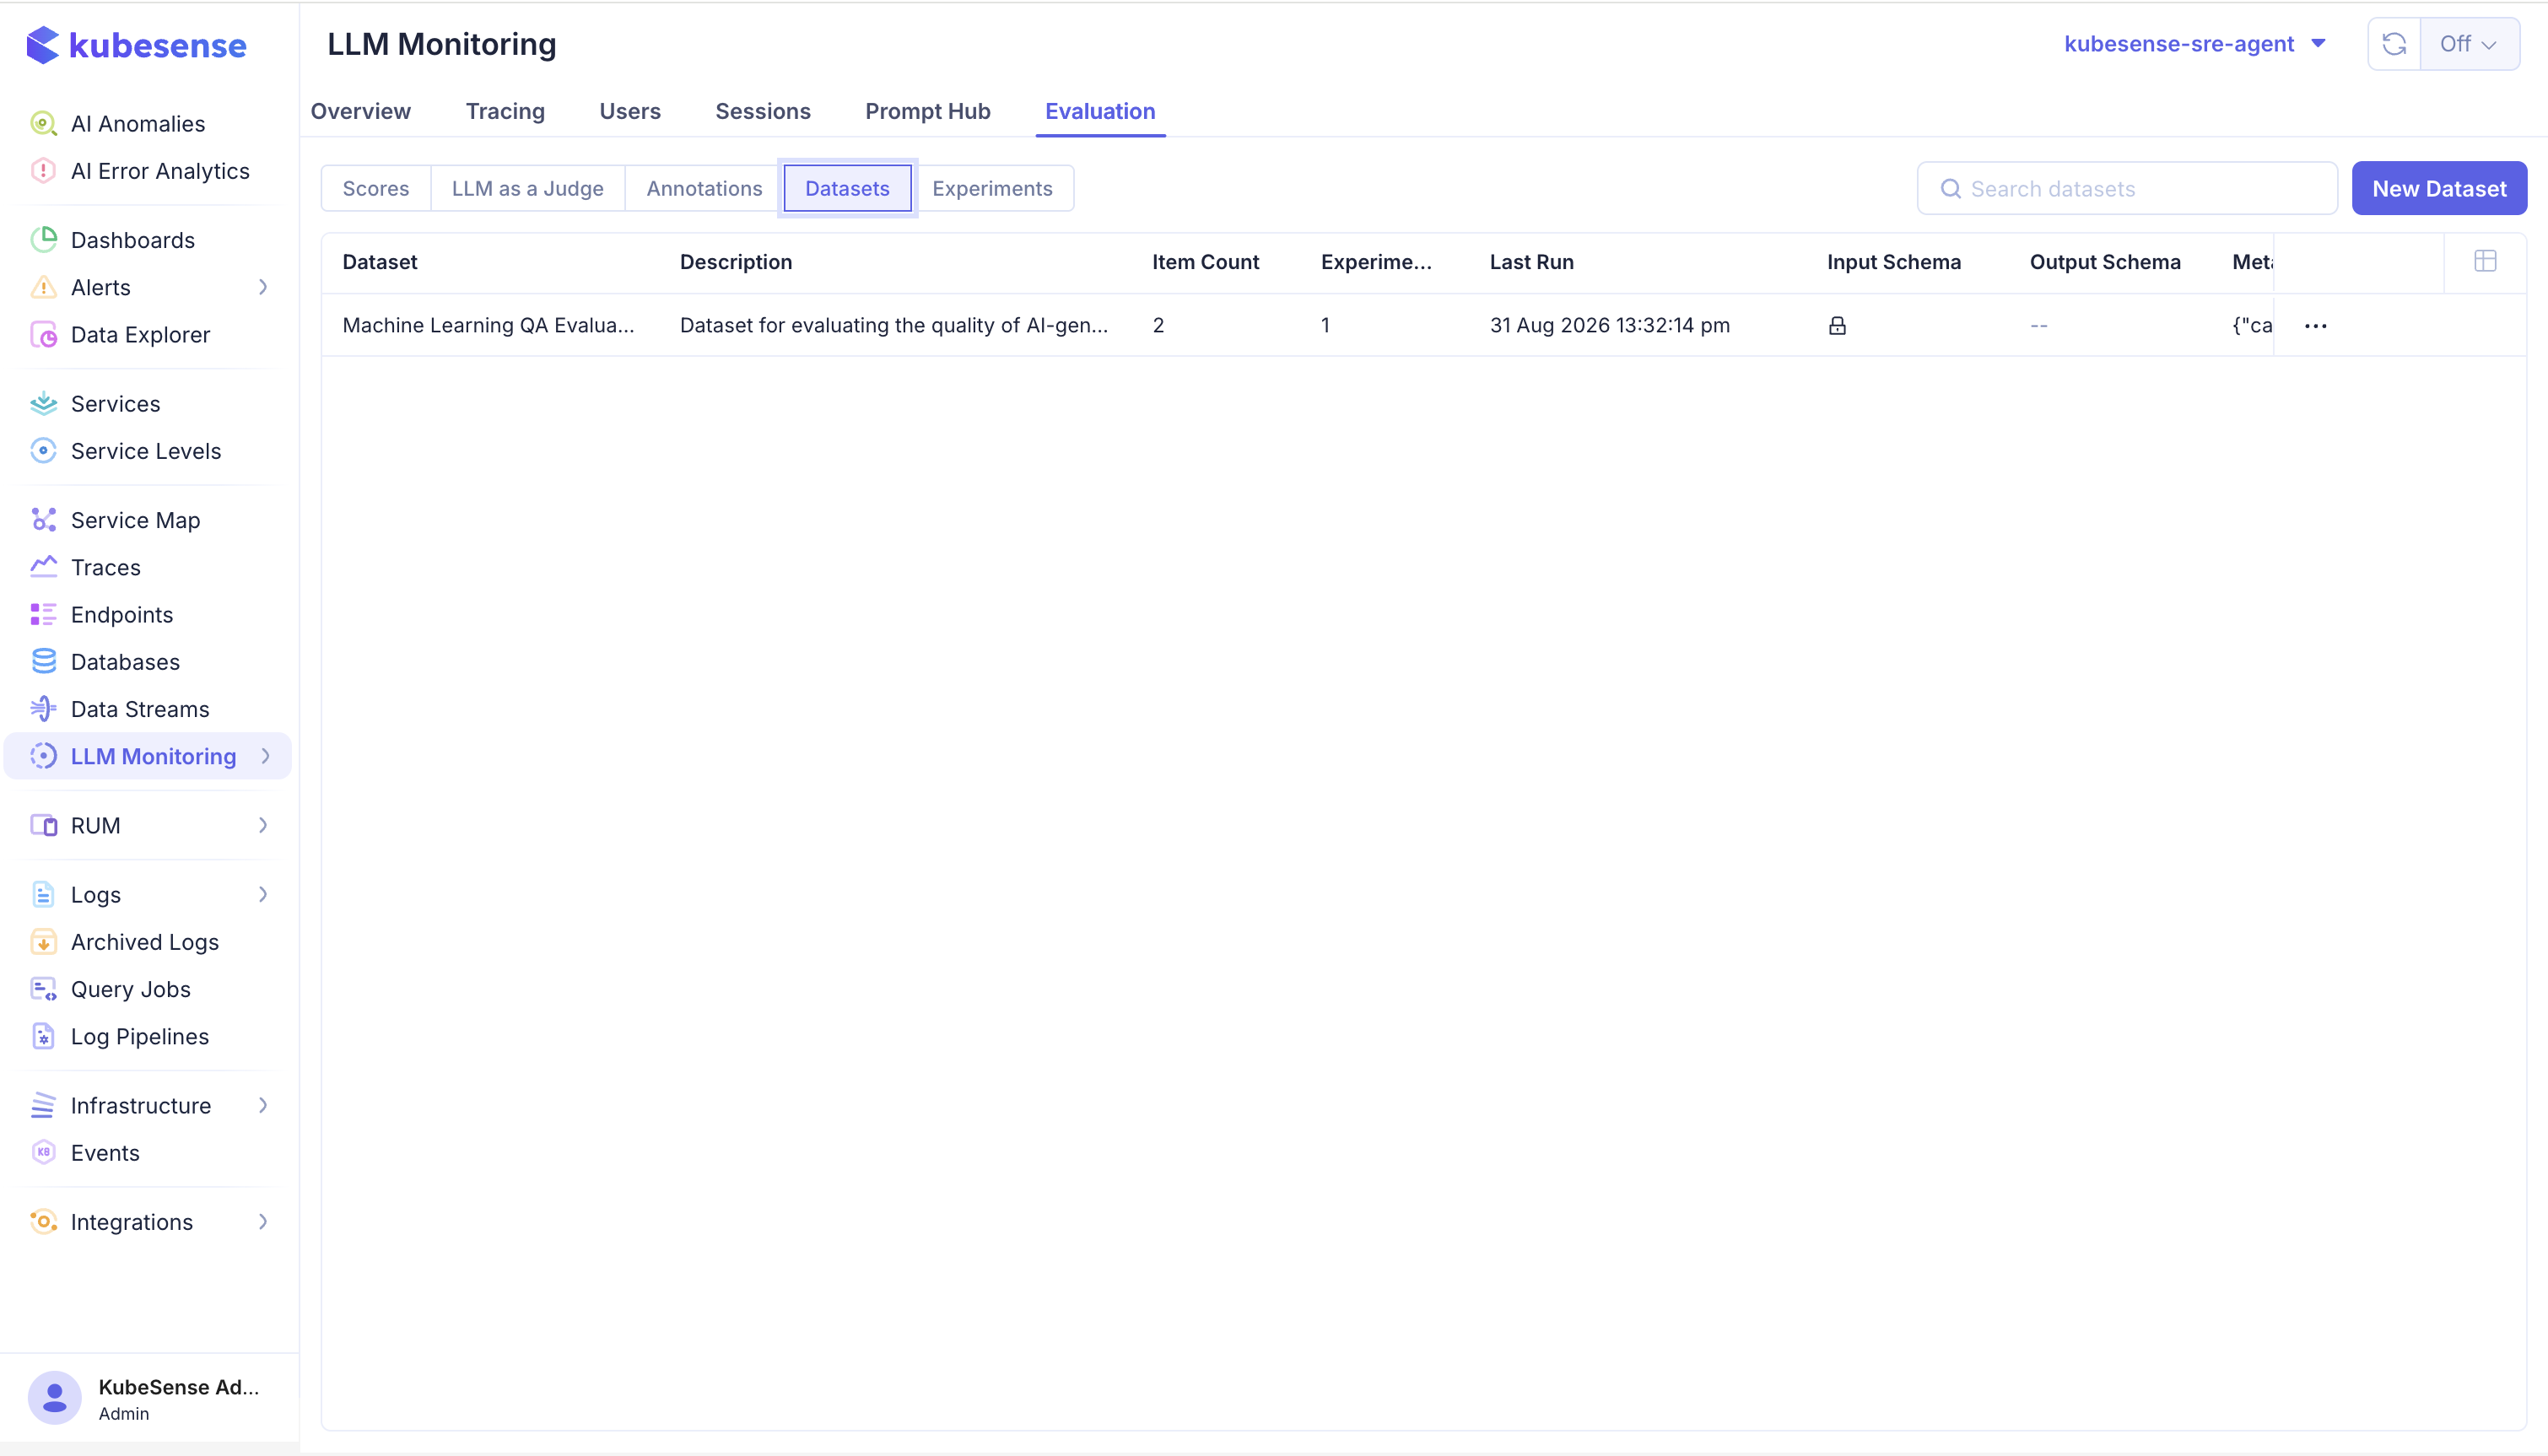The image size is (2548, 1456).
Task: Expand the Infrastructure sidebar chevron
Action: point(263,1106)
